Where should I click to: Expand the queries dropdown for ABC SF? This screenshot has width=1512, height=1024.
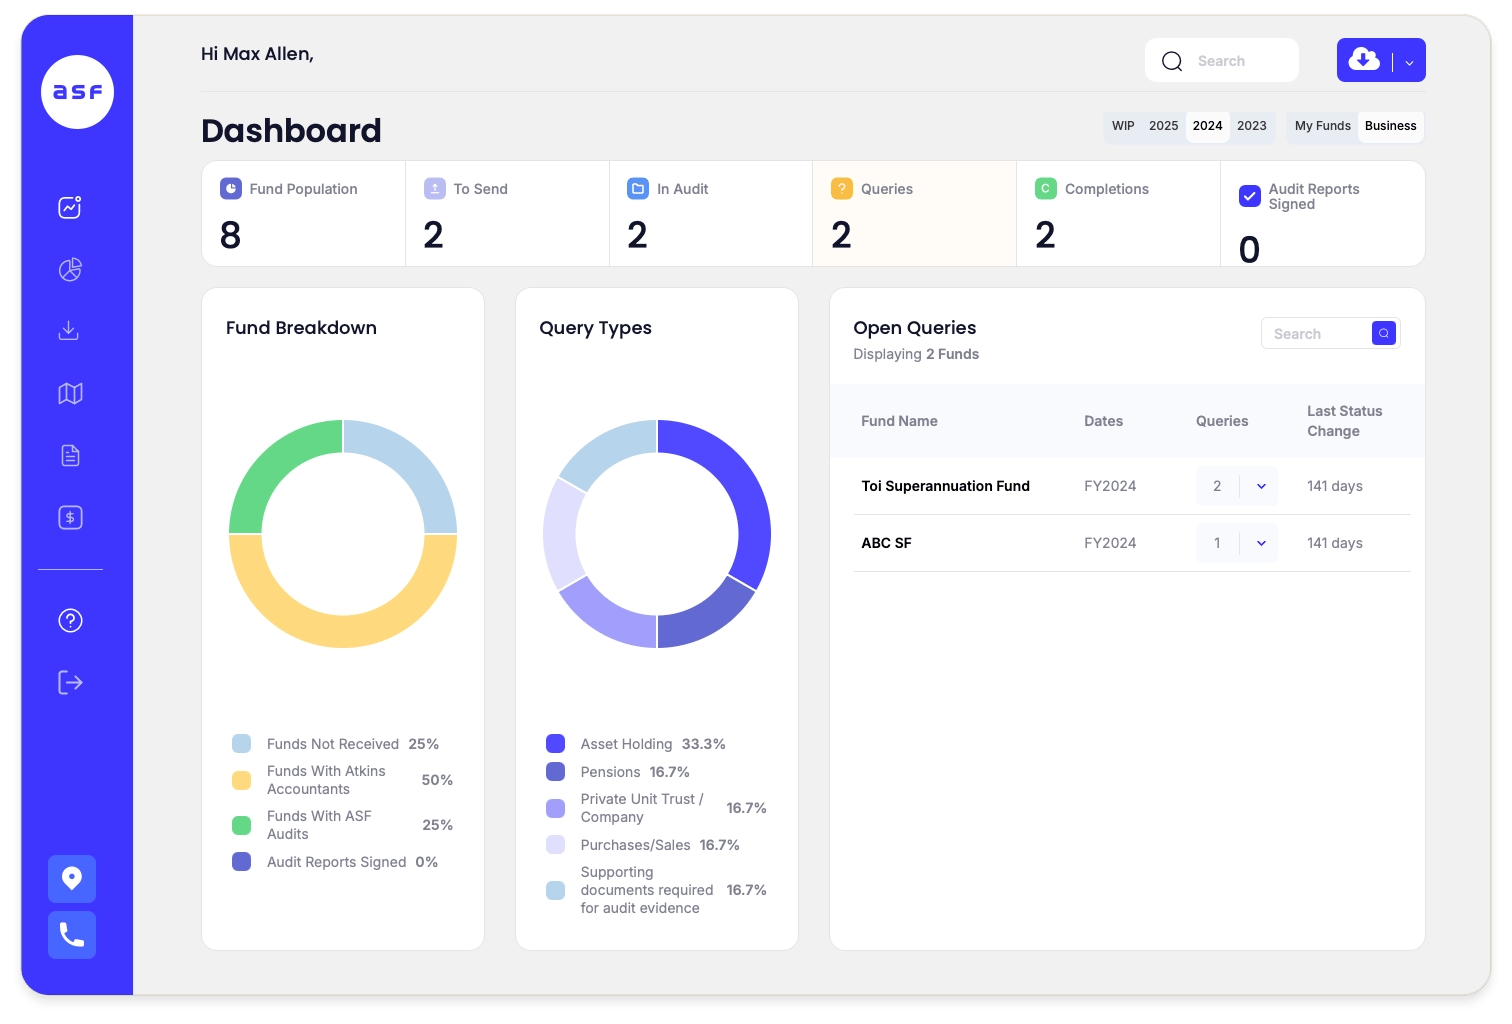point(1261,543)
